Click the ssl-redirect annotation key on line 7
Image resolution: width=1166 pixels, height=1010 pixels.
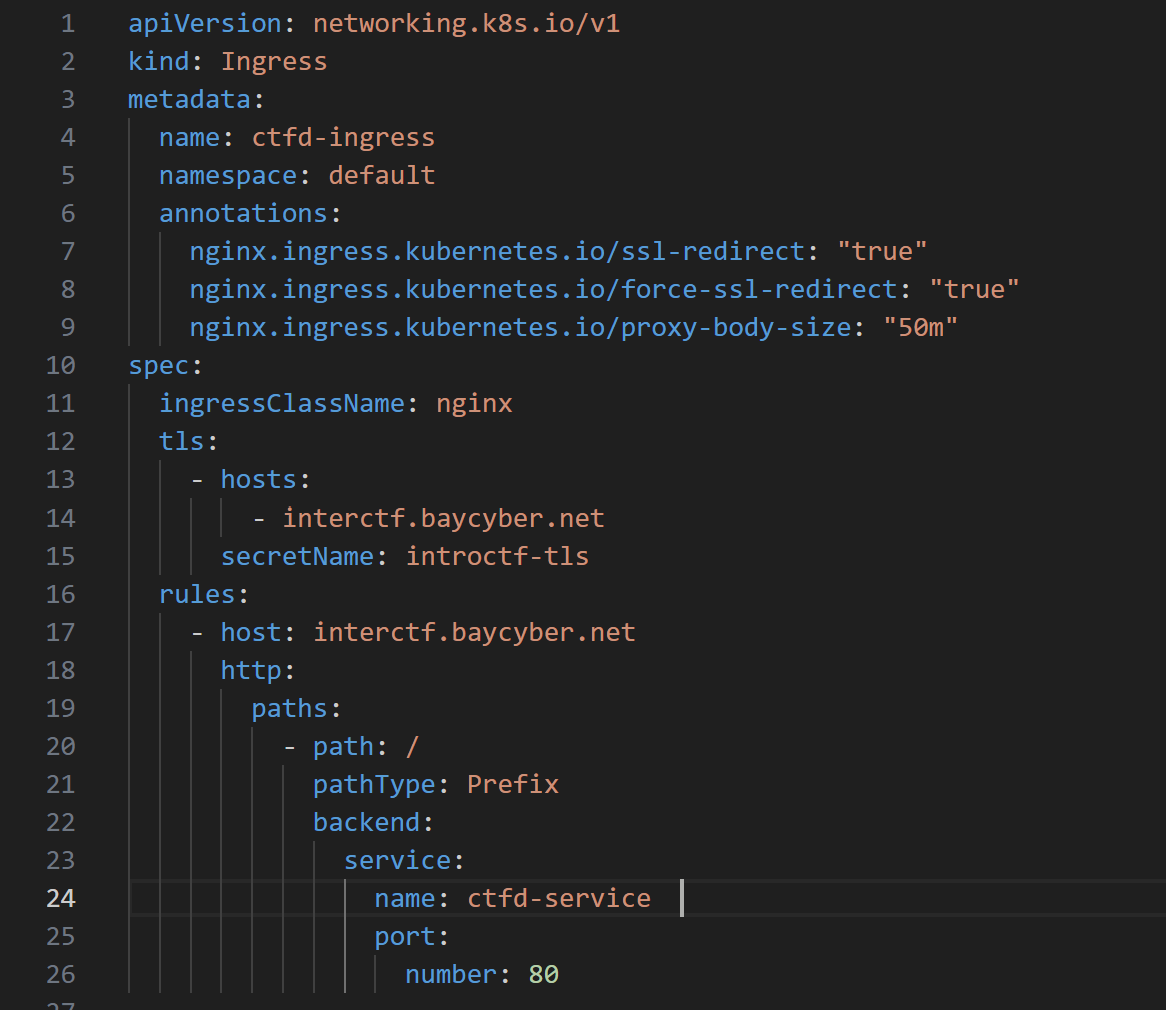(497, 251)
